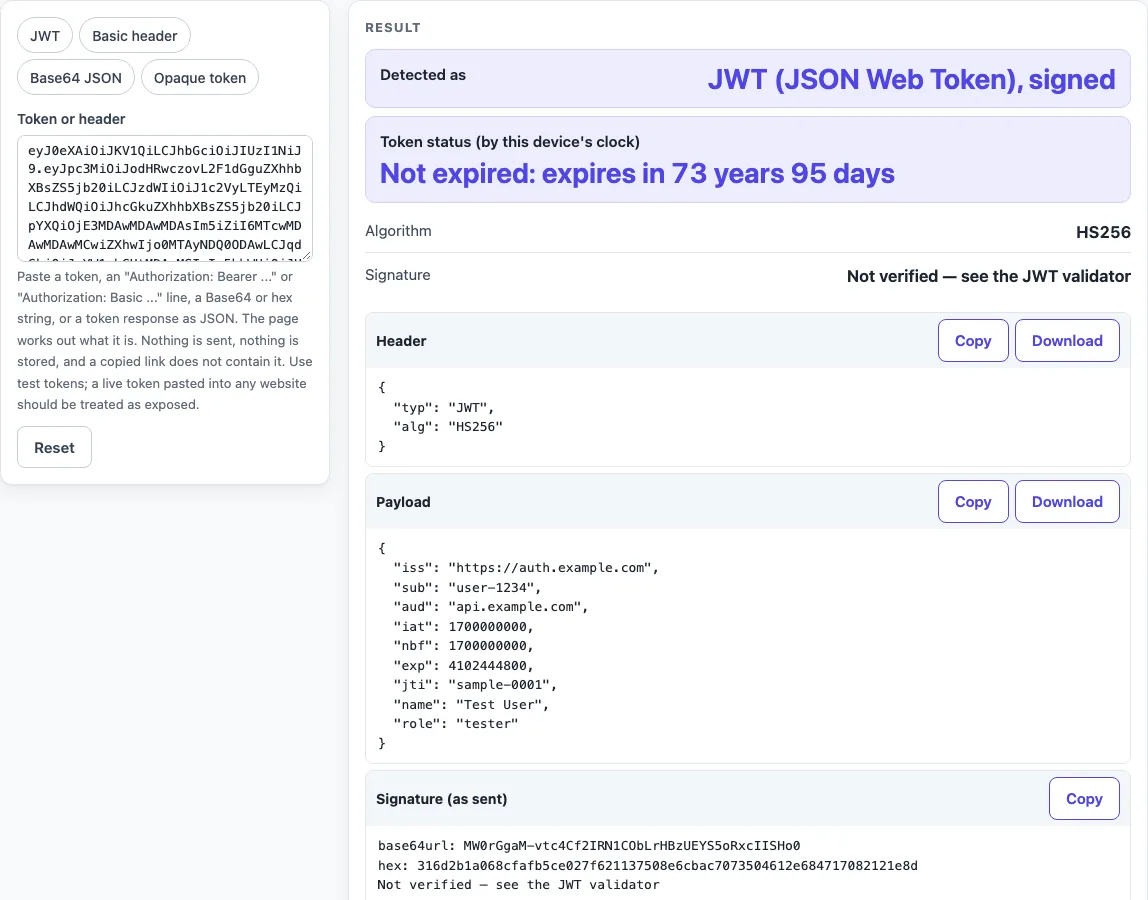This screenshot has height=900, width=1148.
Task: Click the hex signature value line
Action: [x=647, y=866]
